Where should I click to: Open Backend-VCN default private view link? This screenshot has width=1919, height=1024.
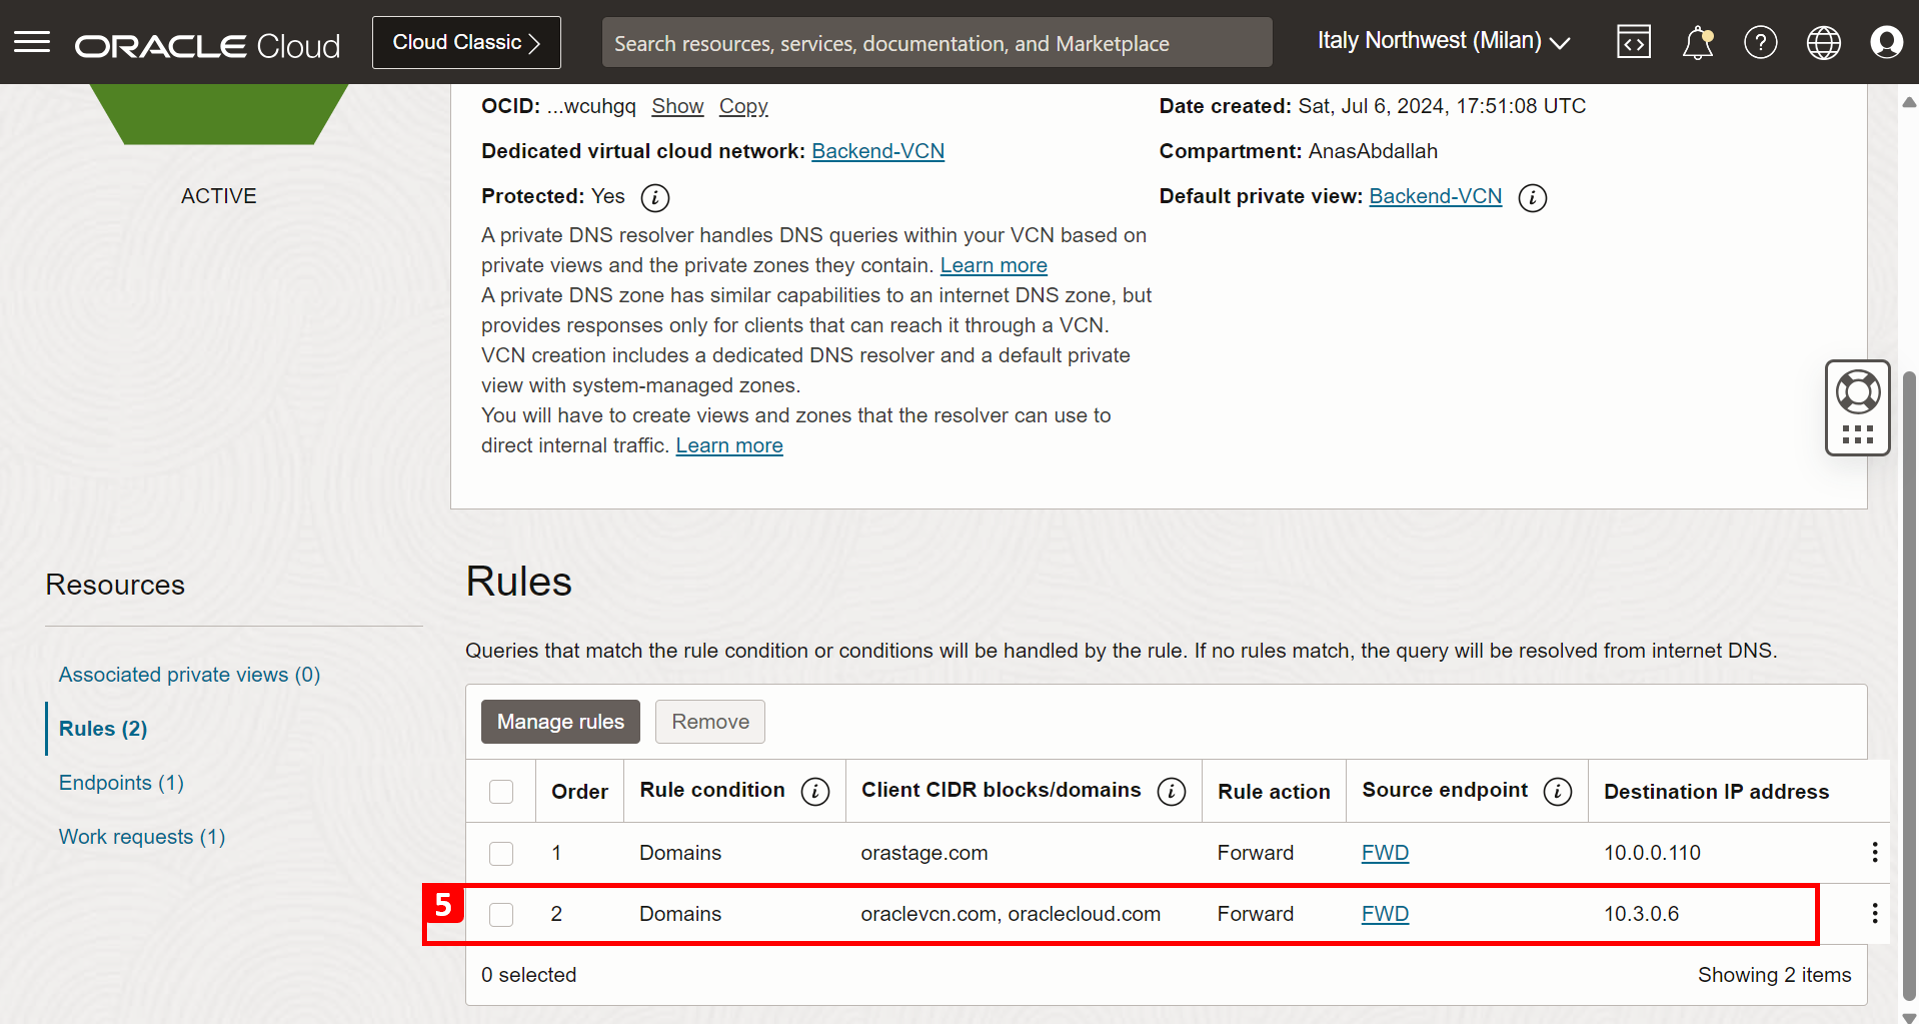(1435, 196)
